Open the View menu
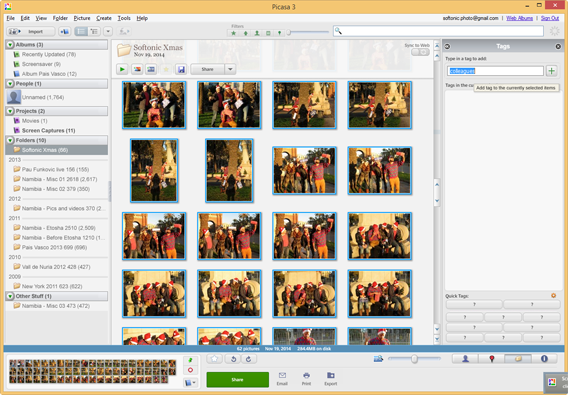568x395 pixels. coord(41,18)
